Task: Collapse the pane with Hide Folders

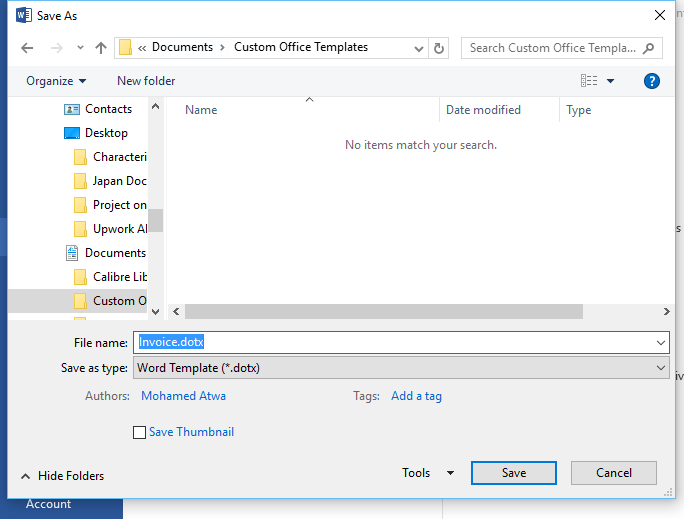Action: coord(63,476)
